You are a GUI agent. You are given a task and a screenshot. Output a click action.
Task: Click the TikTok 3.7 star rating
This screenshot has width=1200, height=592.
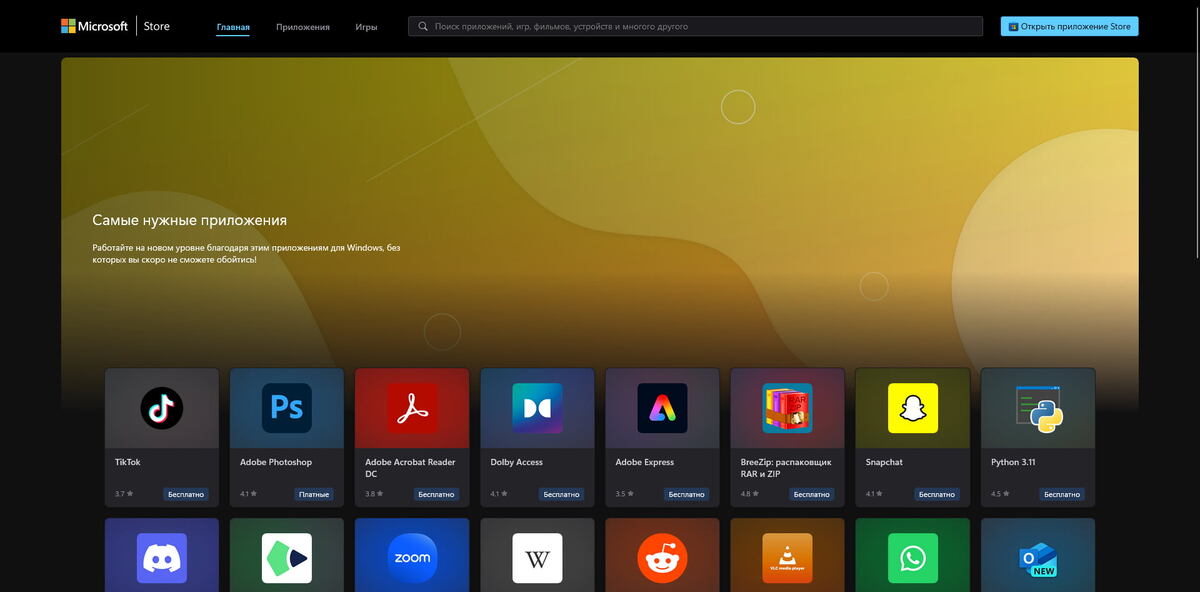coord(124,494)
